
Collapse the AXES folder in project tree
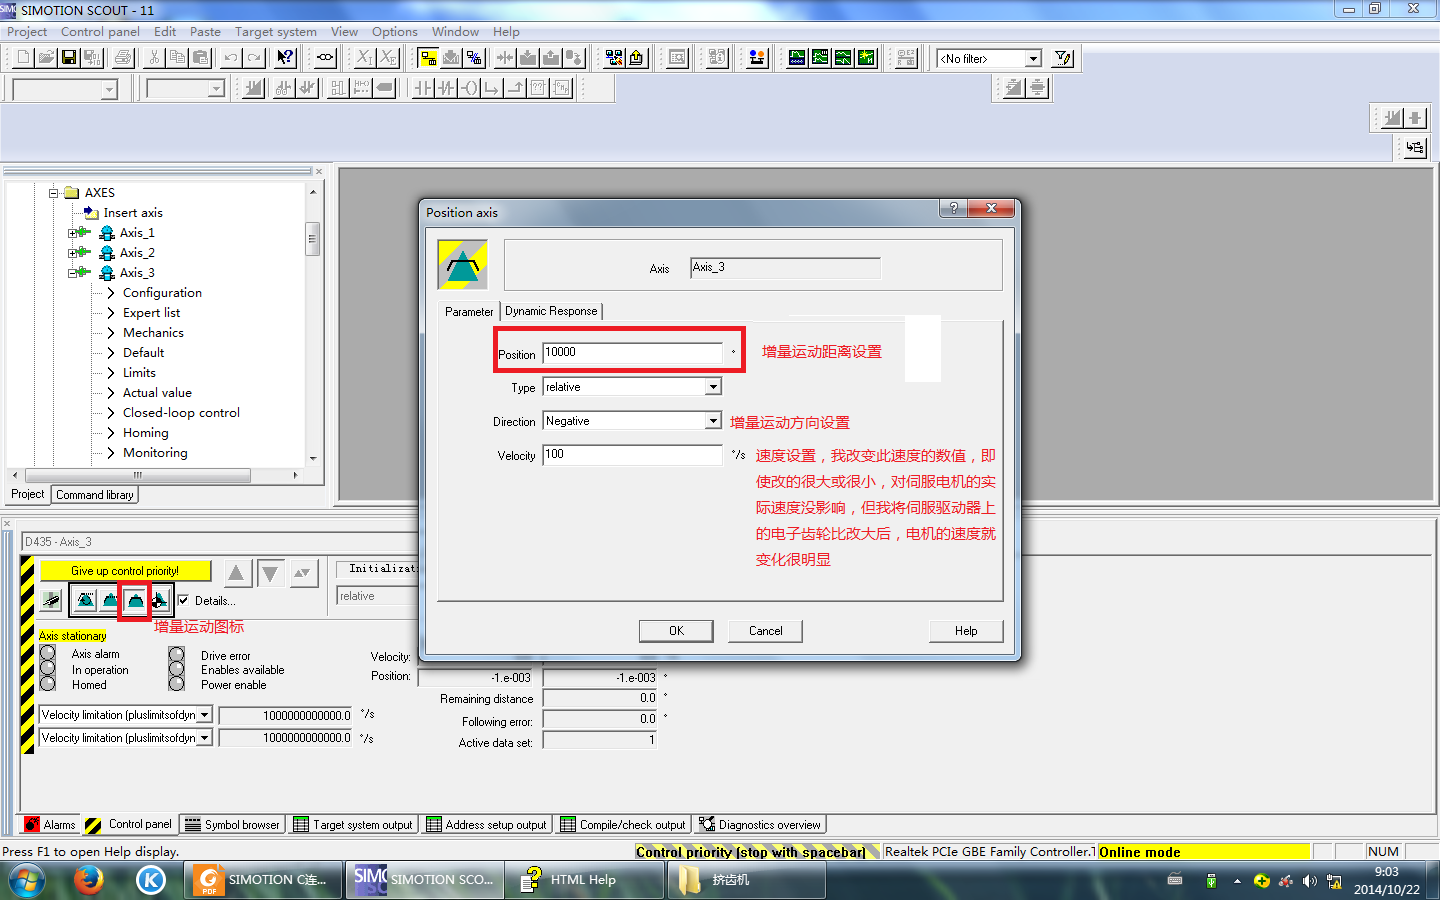point(54,193)
